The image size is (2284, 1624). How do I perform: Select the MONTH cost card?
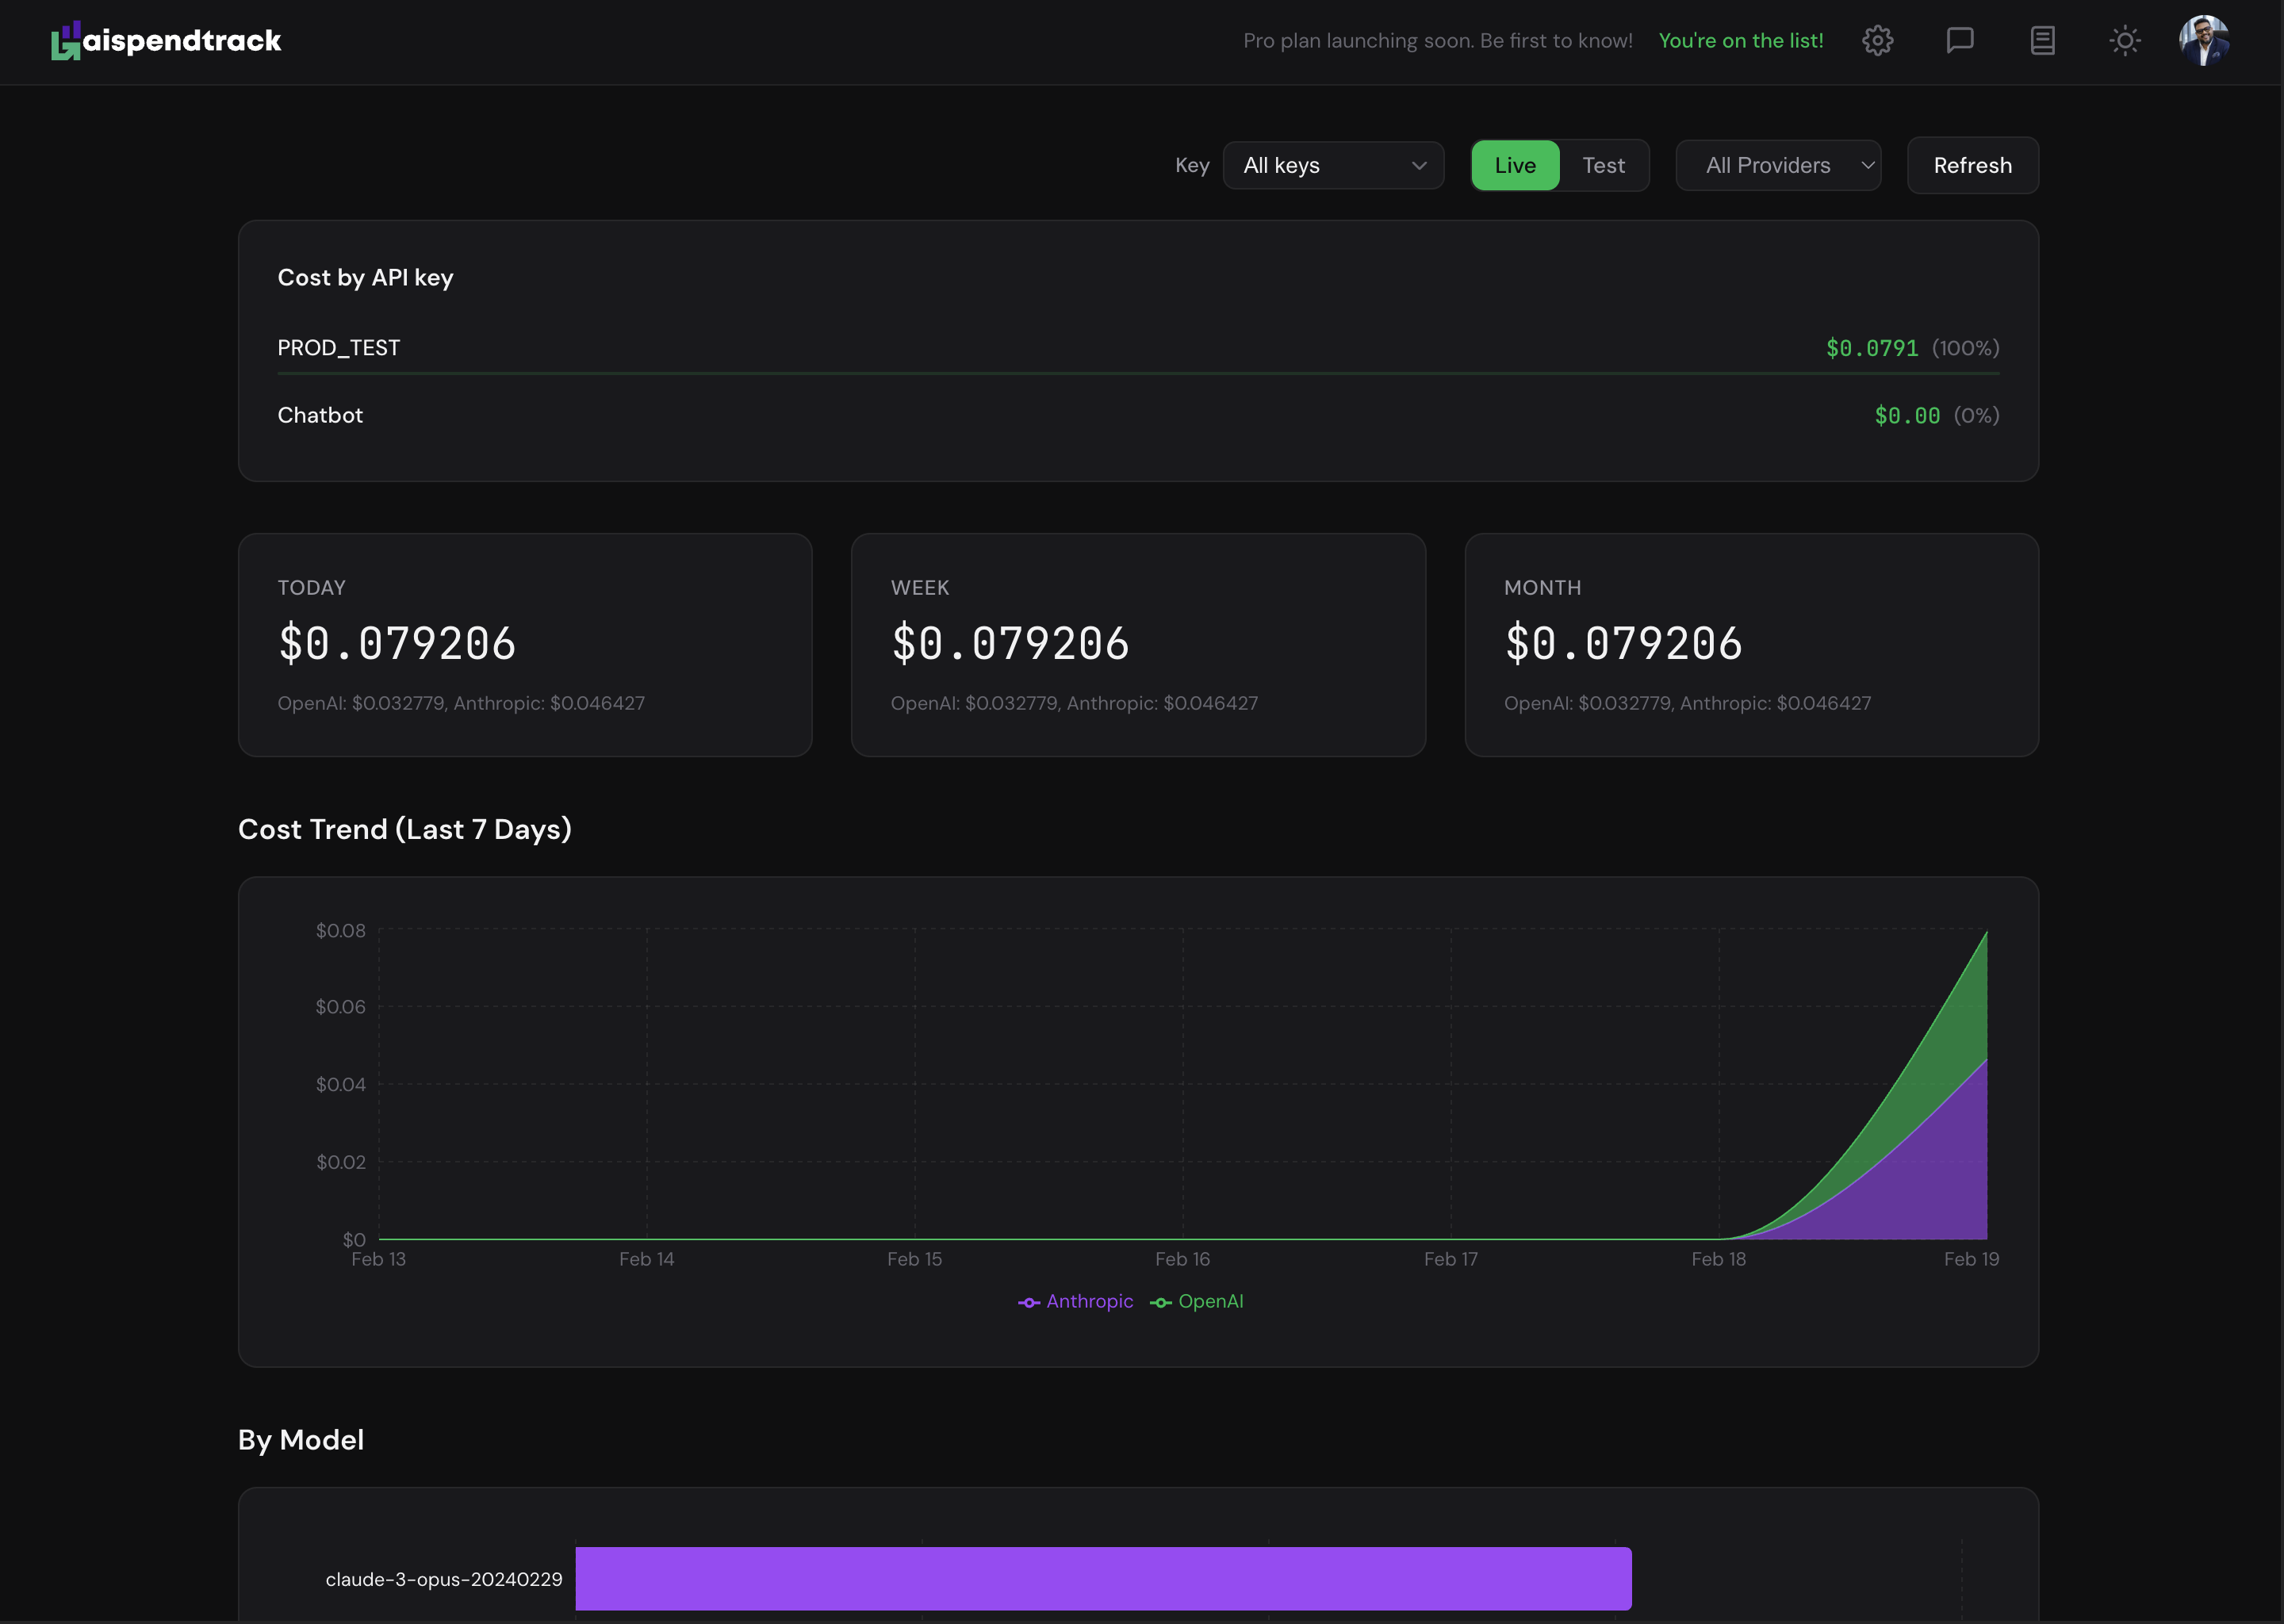pyautogui.click(x=1751, y=645)
